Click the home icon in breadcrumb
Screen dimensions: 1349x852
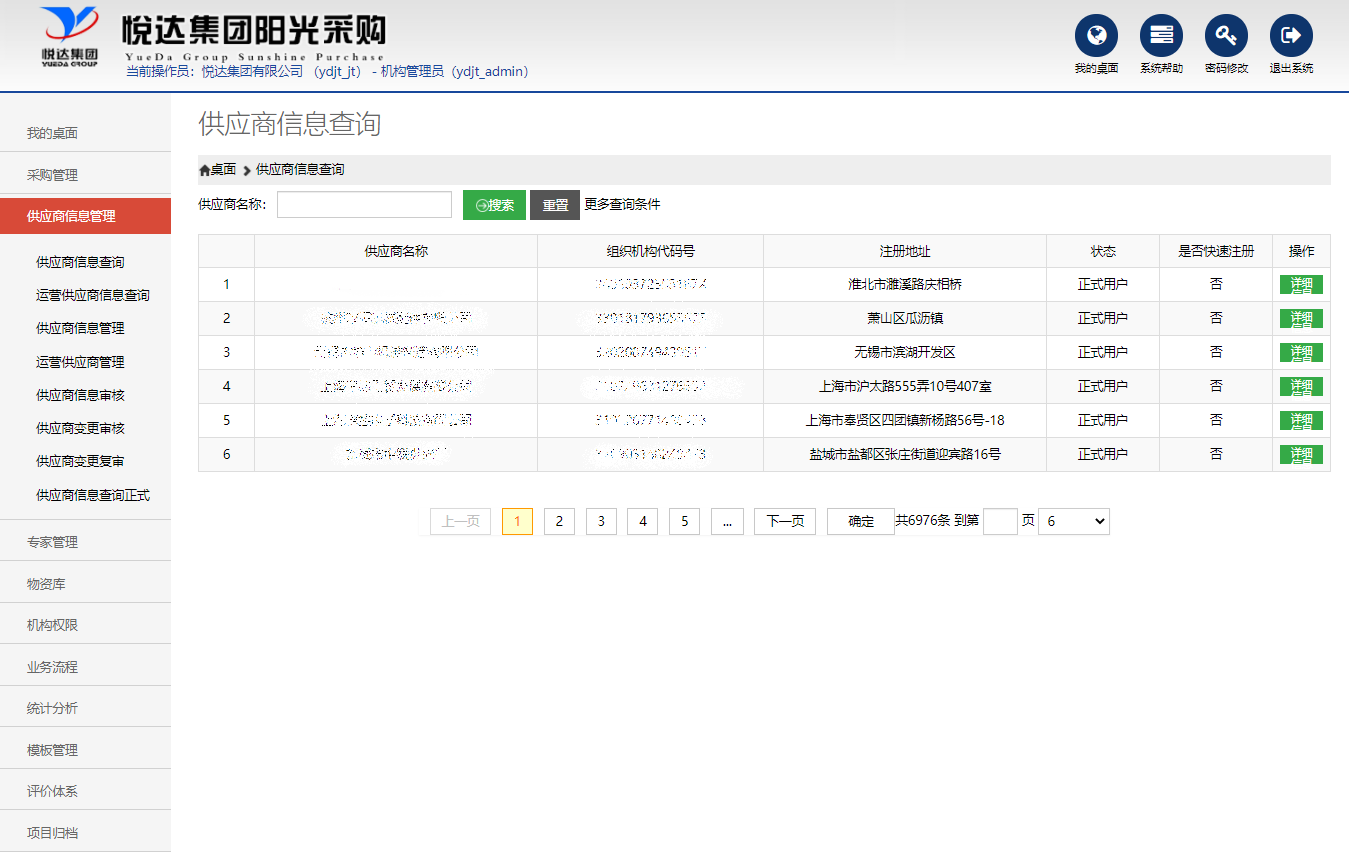(205, 170)
